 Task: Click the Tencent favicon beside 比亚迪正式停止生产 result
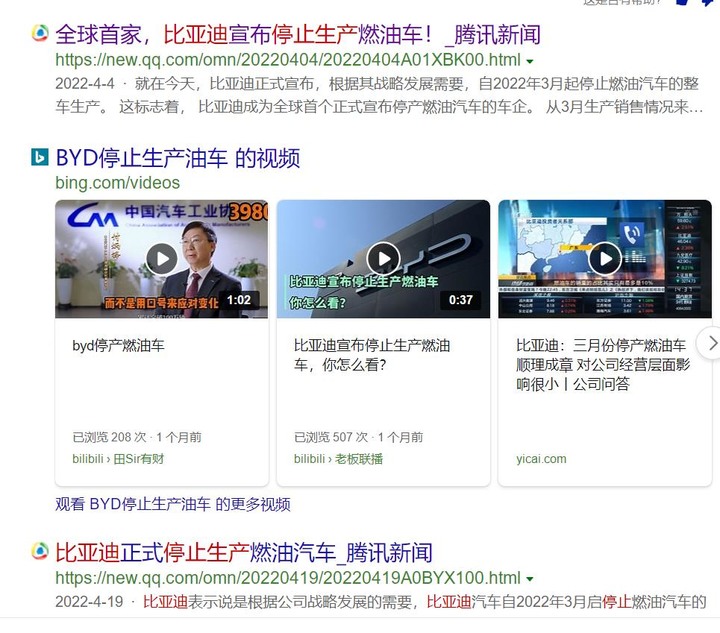pyautogui.click(x=40, y=551)
